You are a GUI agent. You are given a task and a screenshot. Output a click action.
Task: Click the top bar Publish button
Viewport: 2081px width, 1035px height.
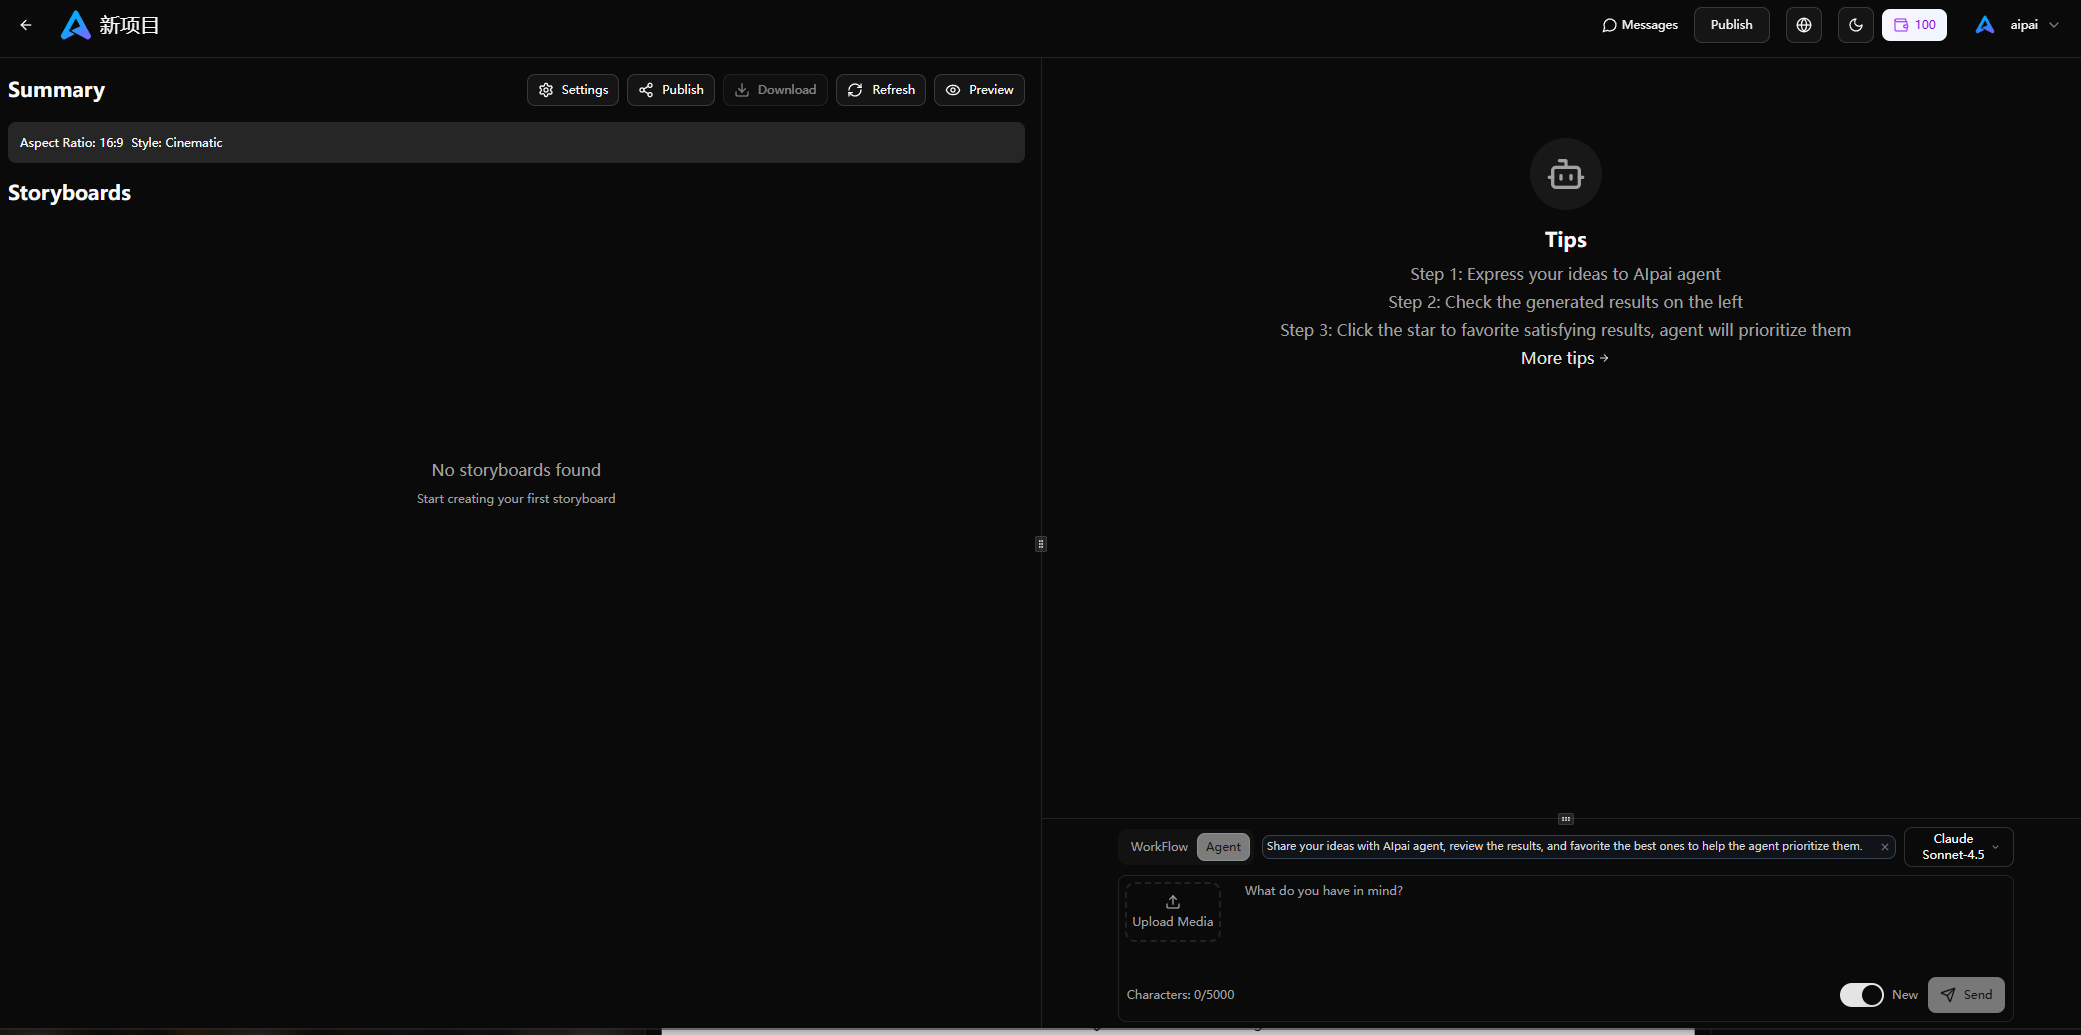[x=1731, y=25]
